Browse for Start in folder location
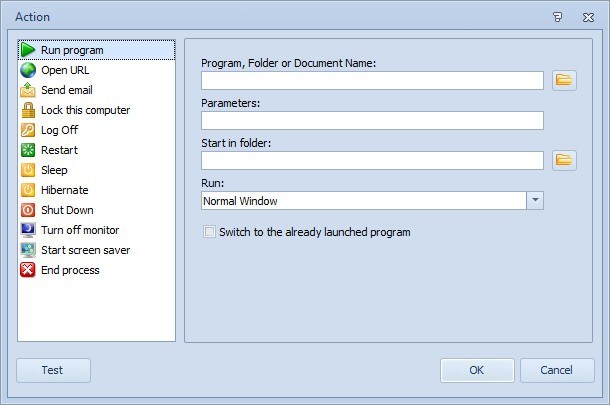 point(564,160)
